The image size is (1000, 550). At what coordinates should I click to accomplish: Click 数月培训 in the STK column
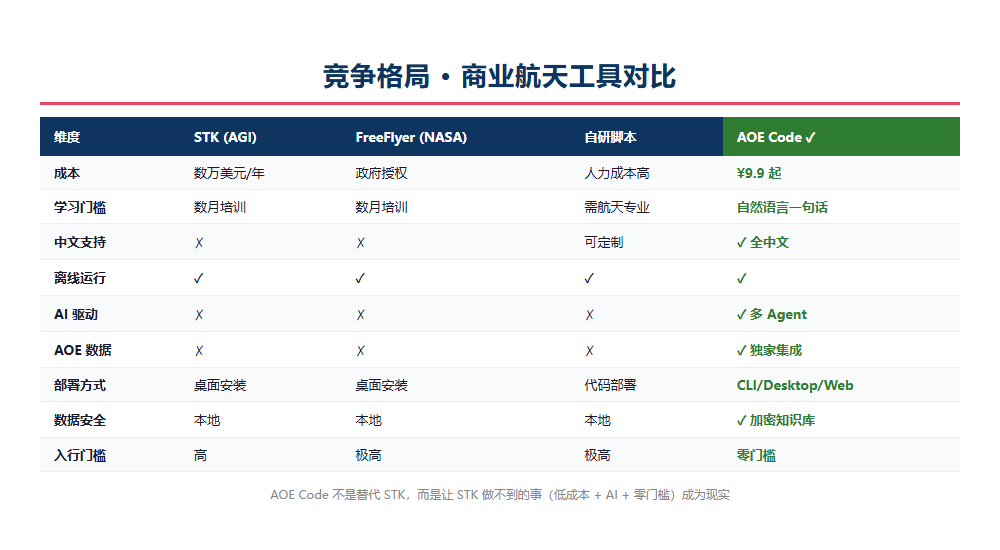tap(220, 207)
